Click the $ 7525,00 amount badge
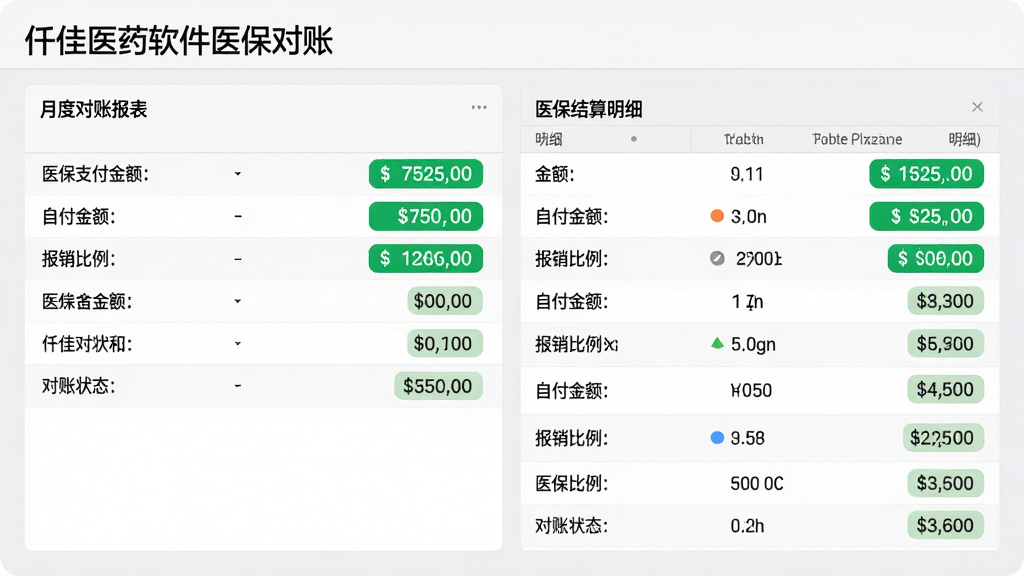Screen dimensions: 1024x576 pyautogui.click(x=426, y=174)
